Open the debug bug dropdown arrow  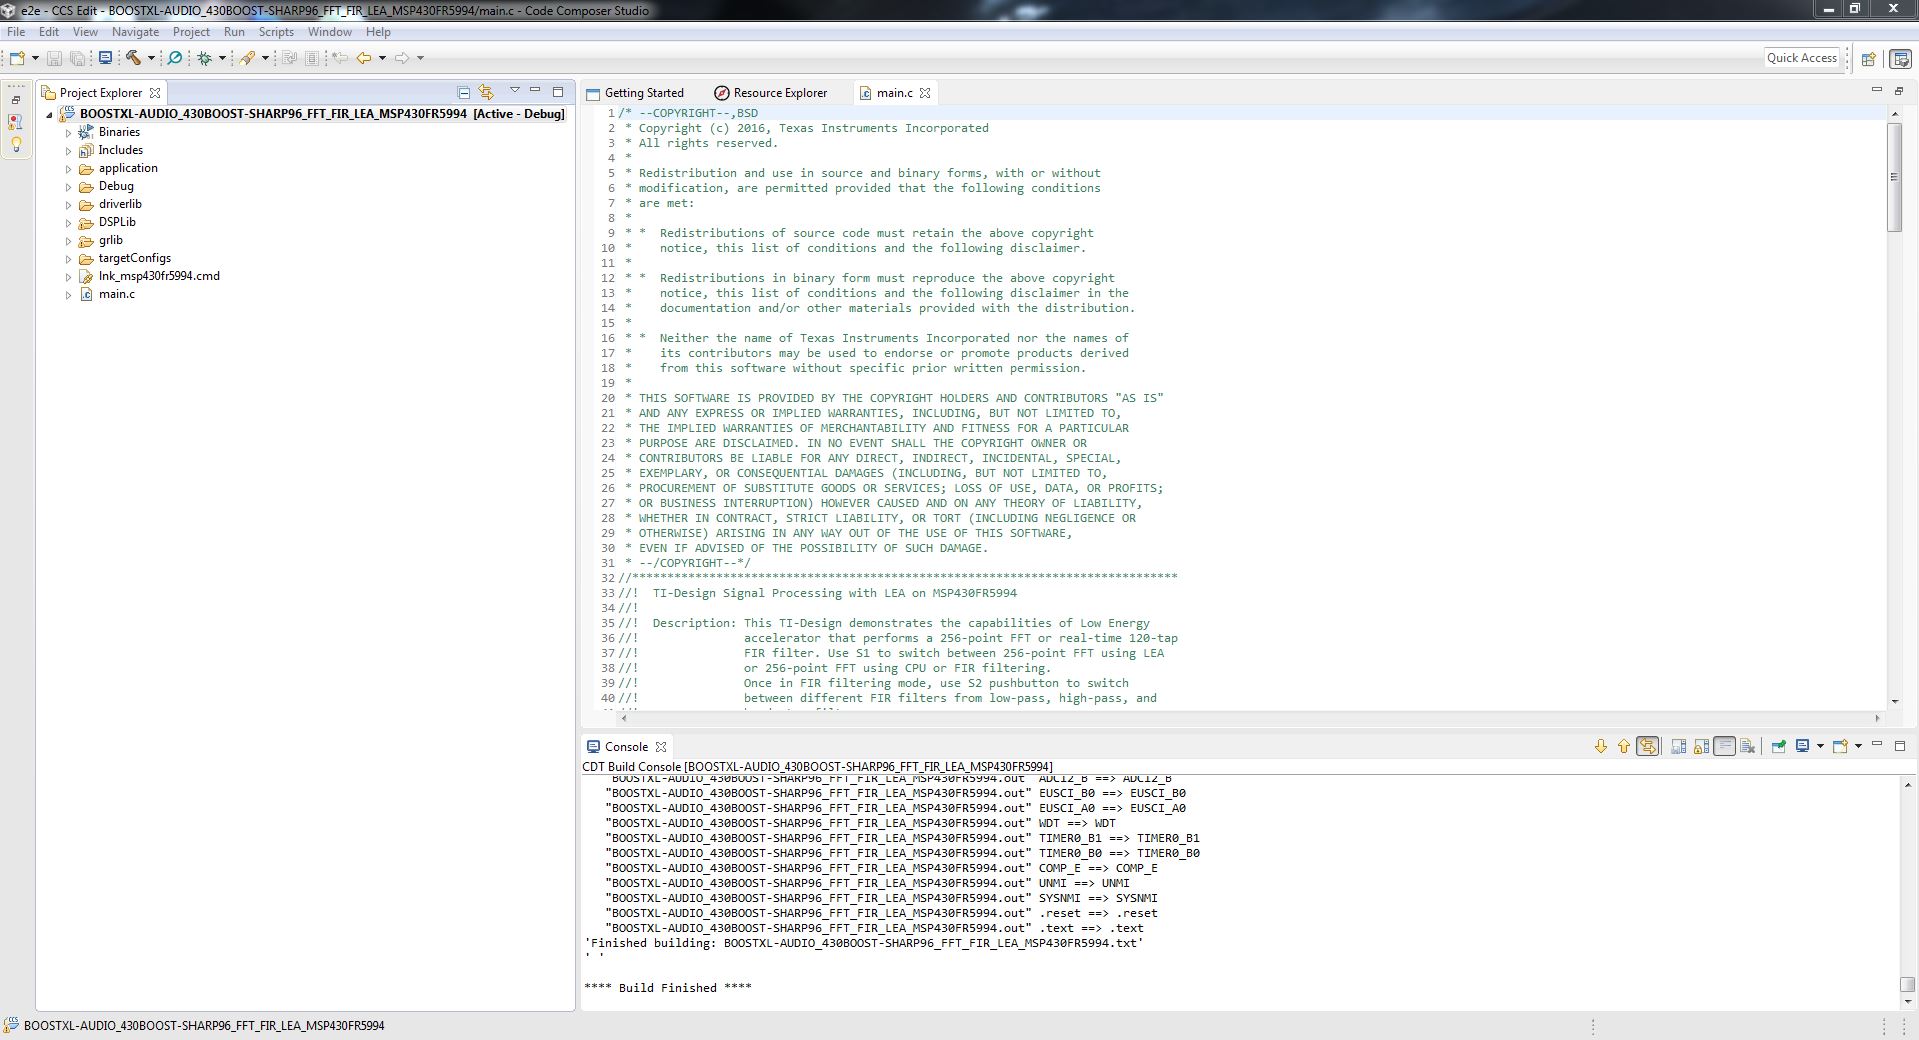(222, 58)
